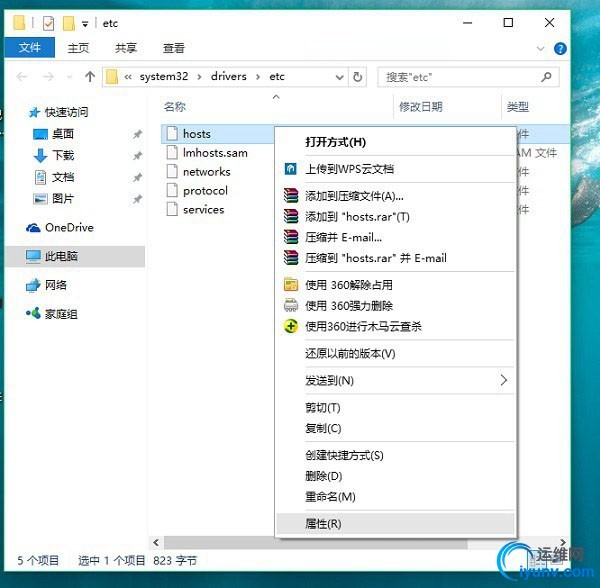Choose 删除(D) from context menu

[x=395, y=476]
